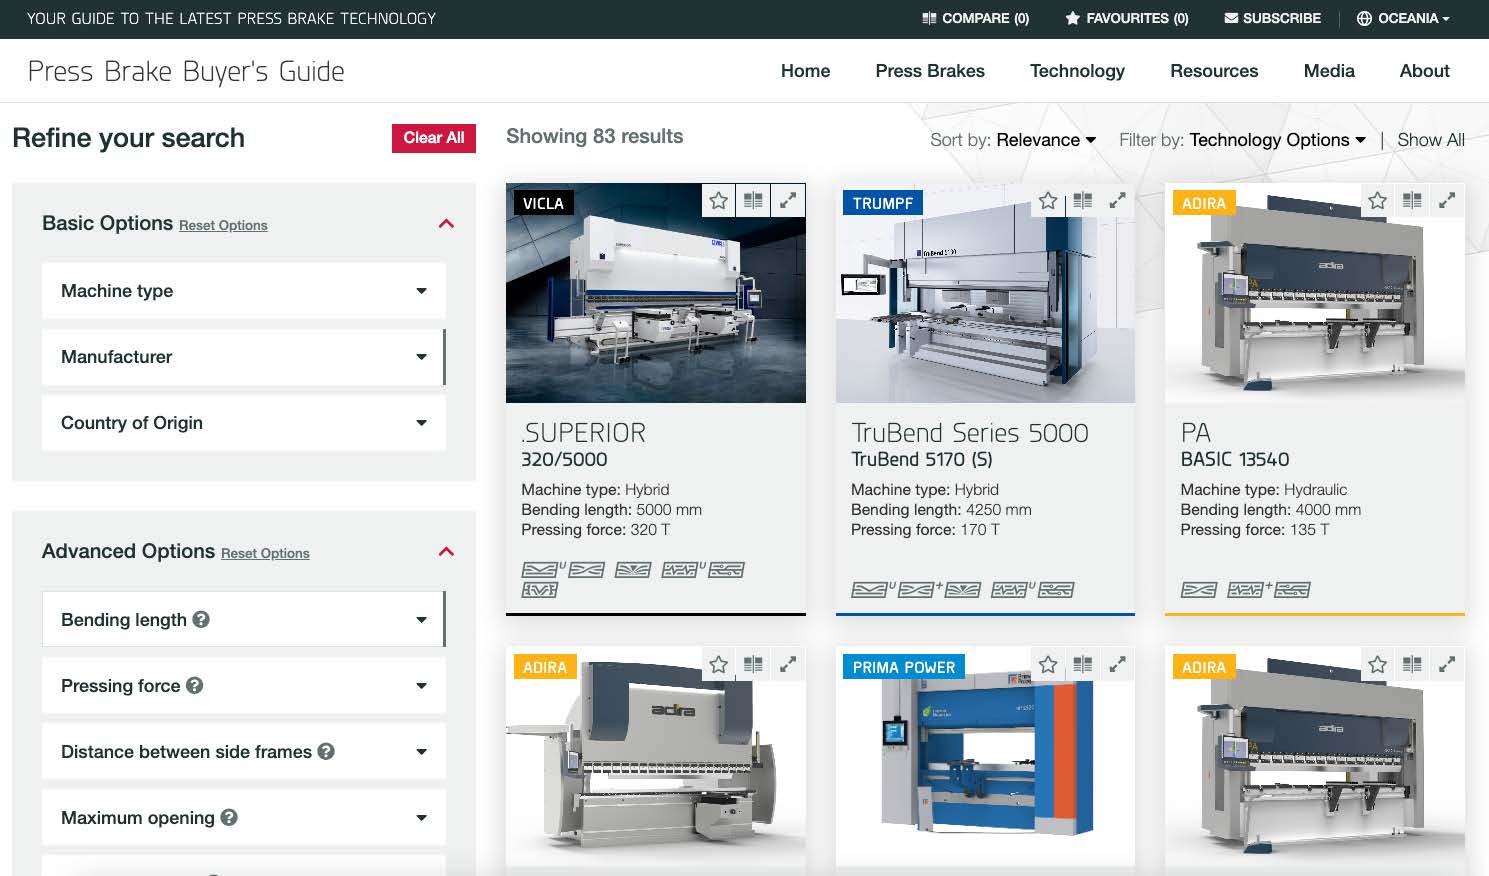Image resolution: width=1489 pixels, height=876 pixels.
Task: Compare the VICLA .SUPERIOR 320/5000 machine
Action: (x=753, y=201)
